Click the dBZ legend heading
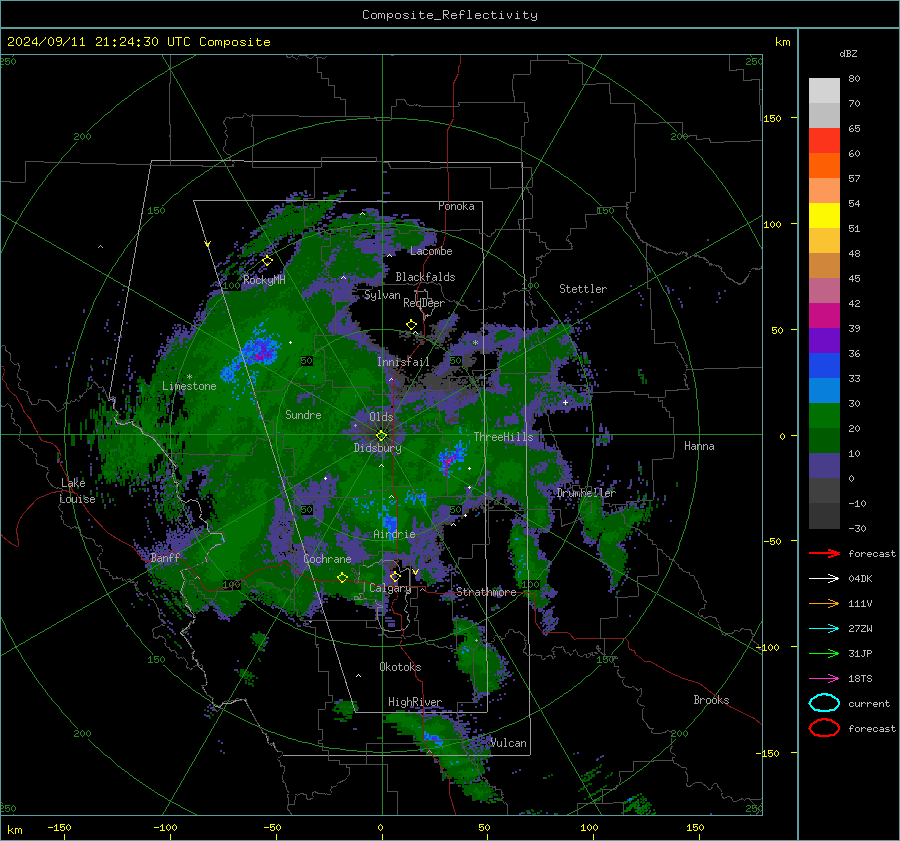Image resolution: width=900 pixels, height=841 pixels. 848,53
